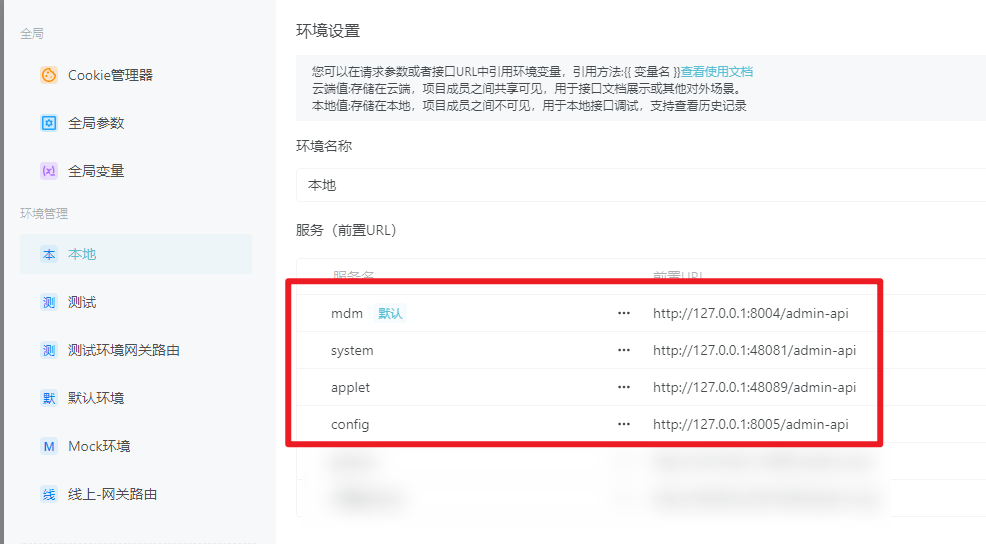Click the applet service name cell
The image size is (986, 544).
(x=350, y=387)
